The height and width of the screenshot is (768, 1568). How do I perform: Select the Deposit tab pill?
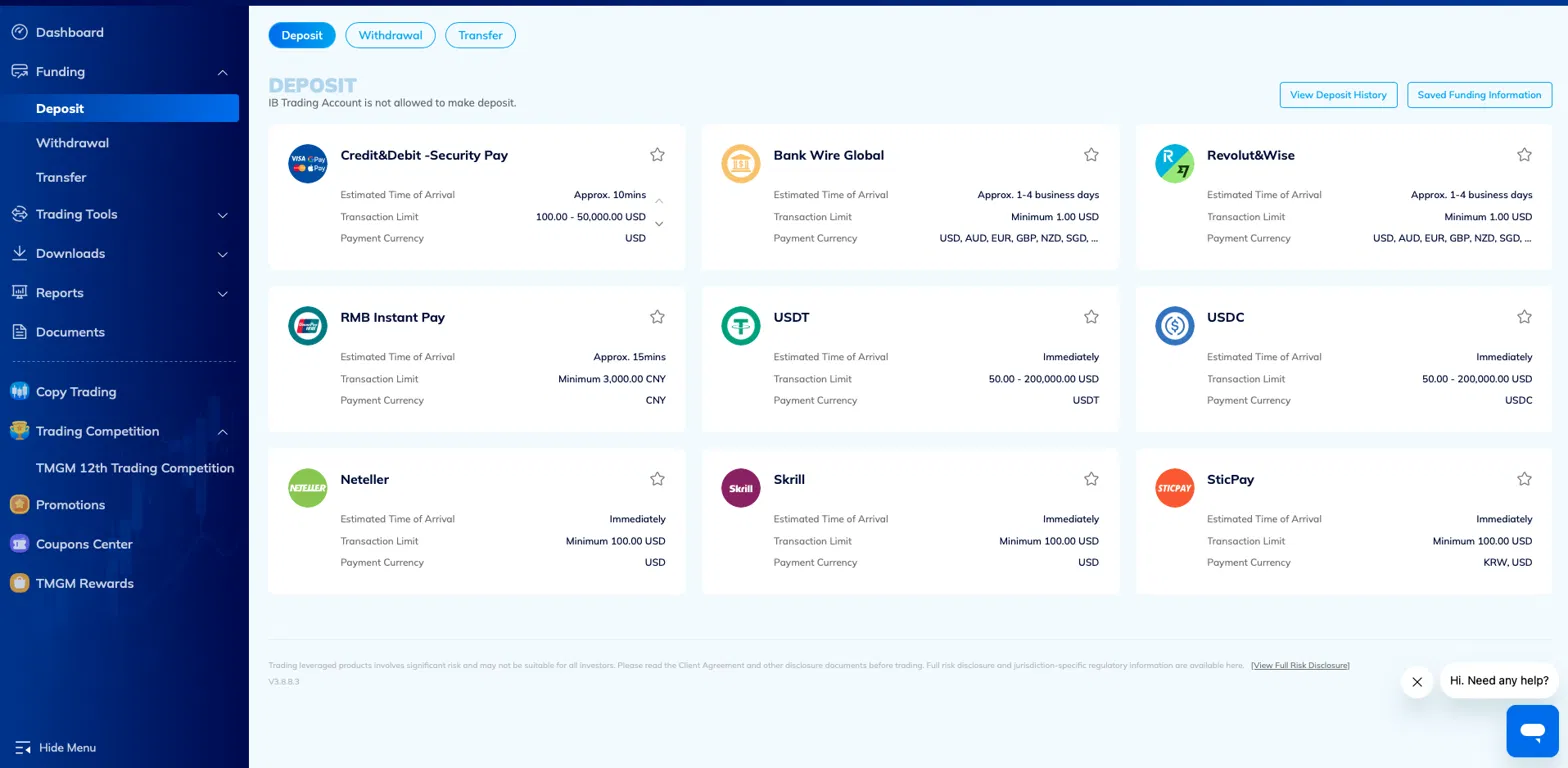[302, 35]
